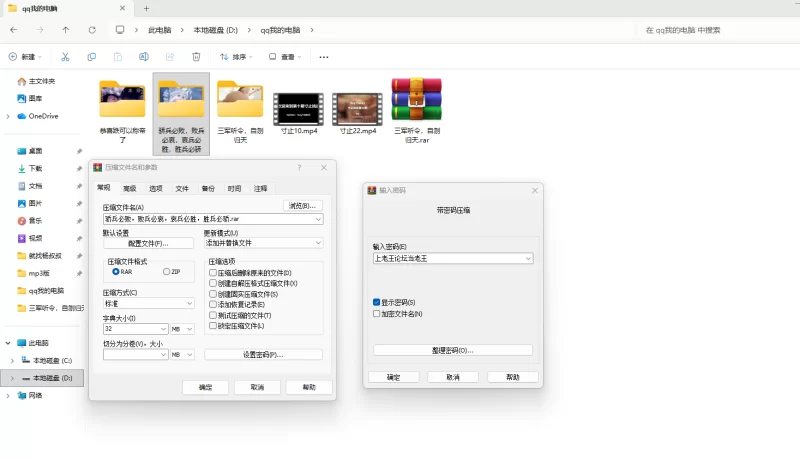Click the 整理密码(O)... button
The width and height of the screenshot is (800, 459).
(453, 350)
